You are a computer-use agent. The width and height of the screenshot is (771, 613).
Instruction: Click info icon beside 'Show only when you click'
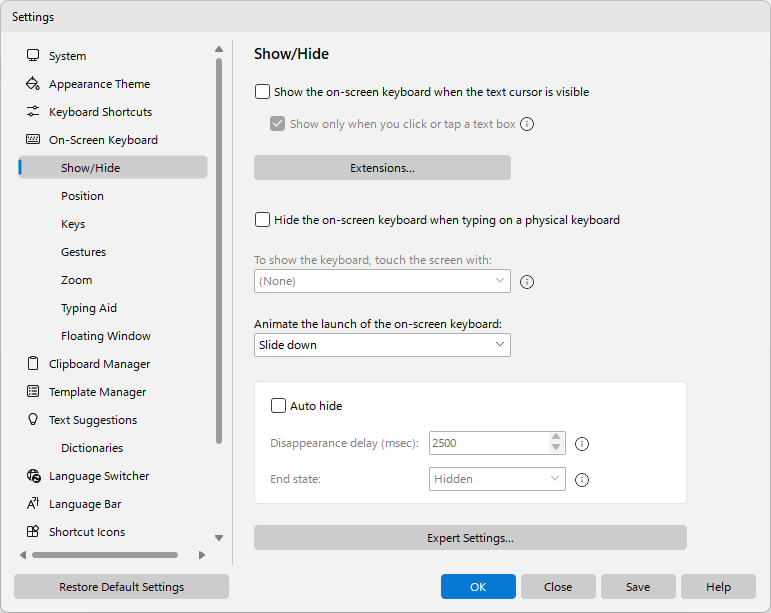[527, 124]
